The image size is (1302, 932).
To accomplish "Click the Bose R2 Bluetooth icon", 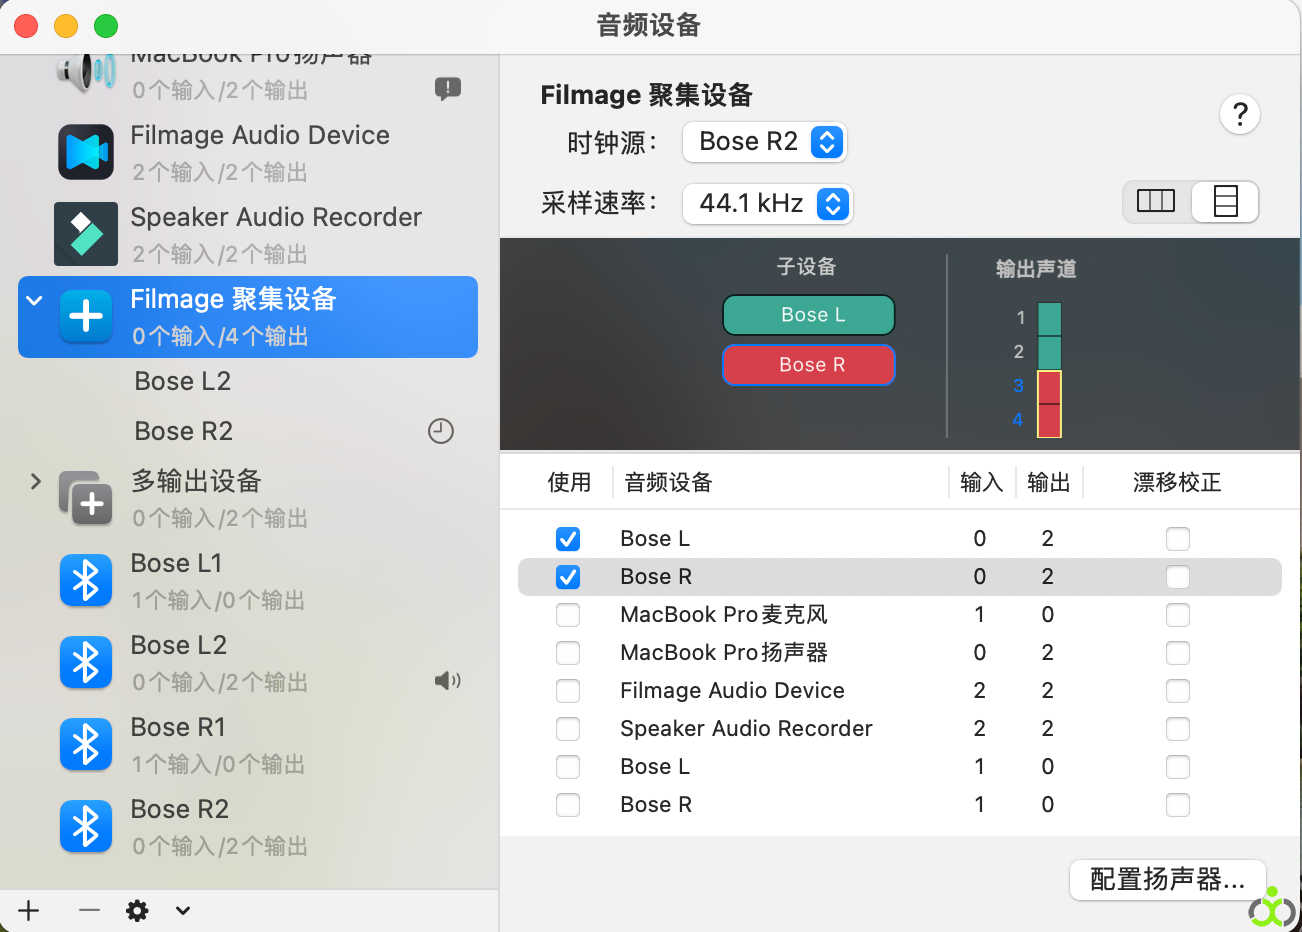I will point(86,827).
